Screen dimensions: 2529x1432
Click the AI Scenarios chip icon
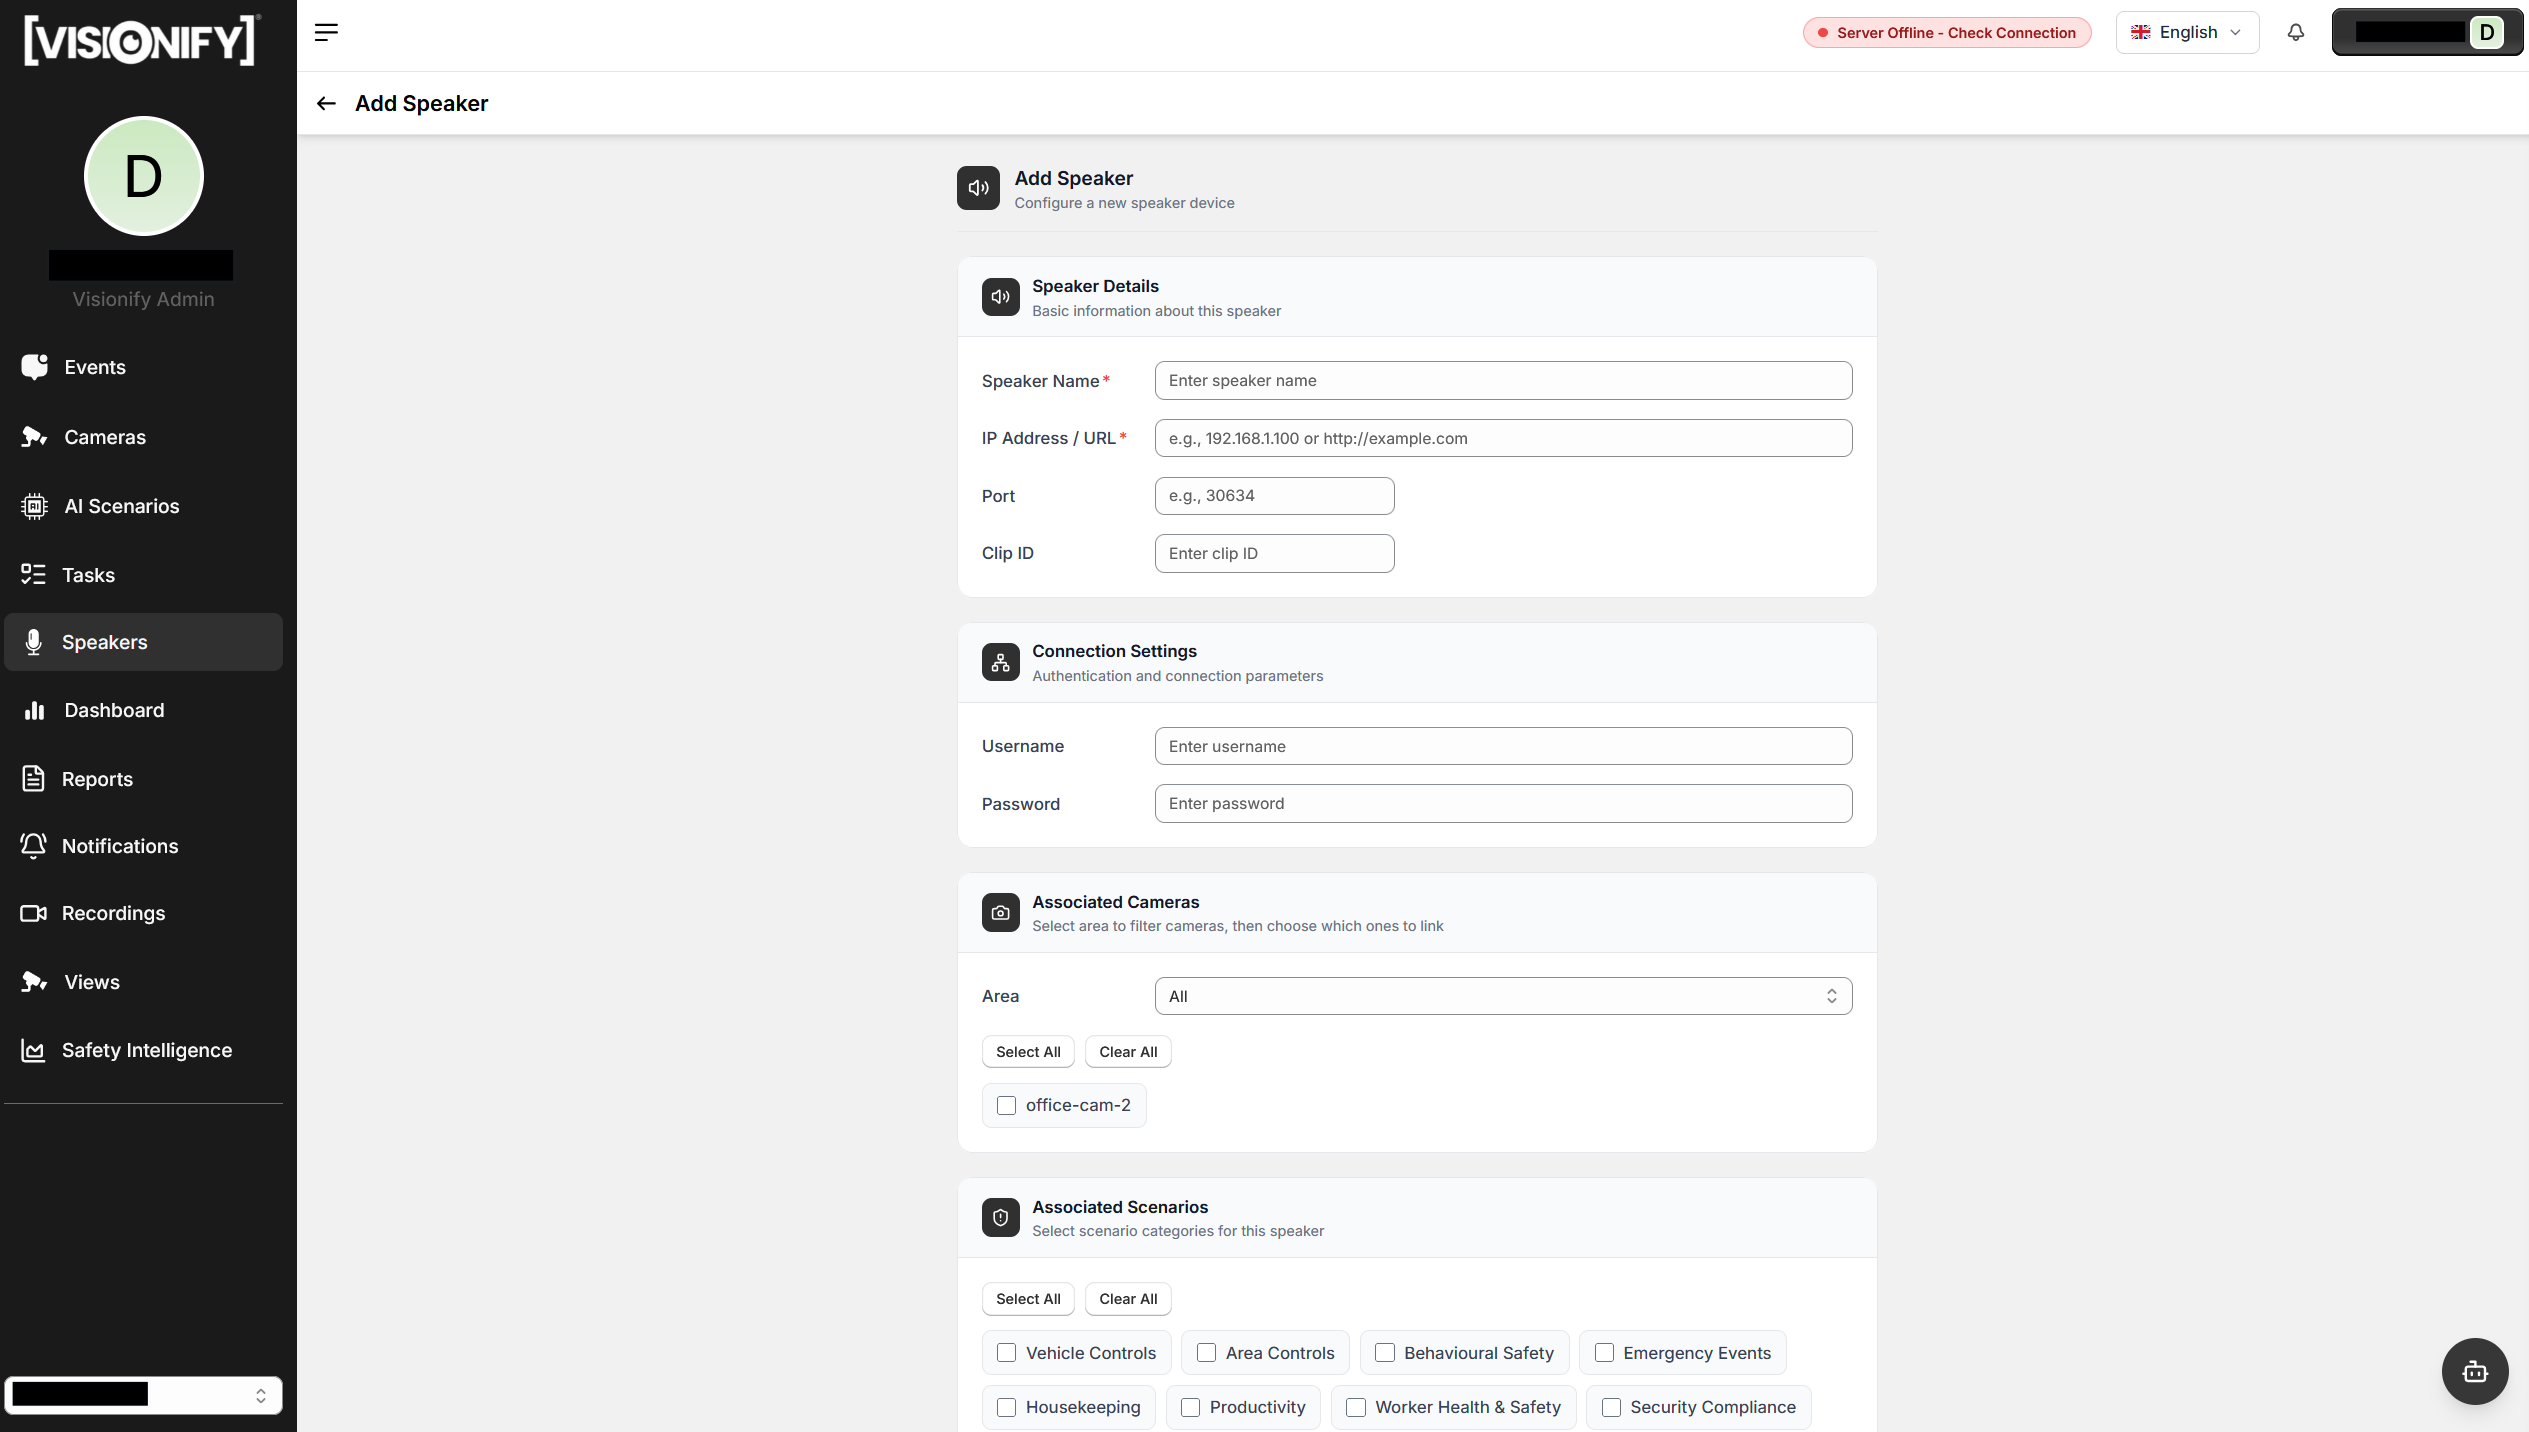tap(34, 506)
